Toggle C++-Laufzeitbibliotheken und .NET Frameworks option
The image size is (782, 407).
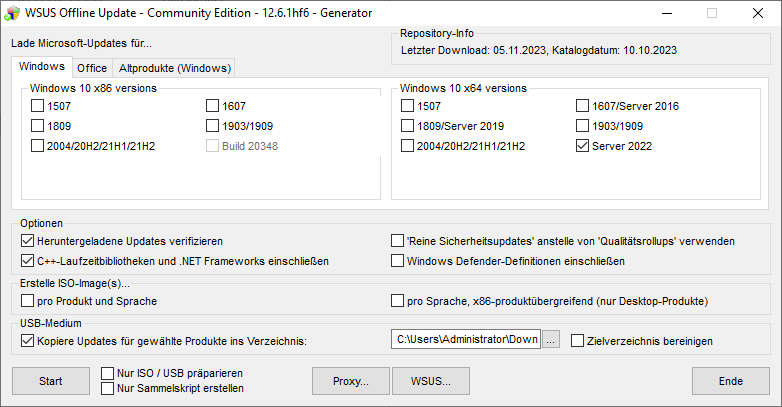27,261
